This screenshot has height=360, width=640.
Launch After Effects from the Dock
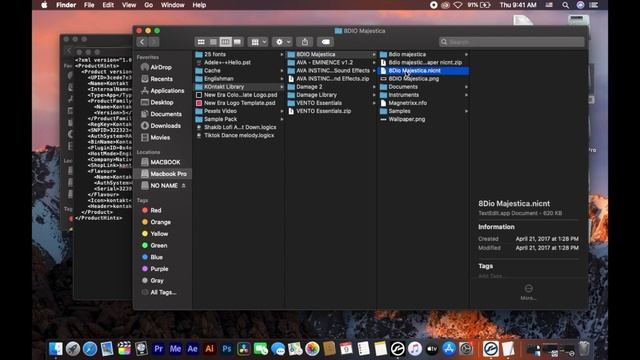193,349
